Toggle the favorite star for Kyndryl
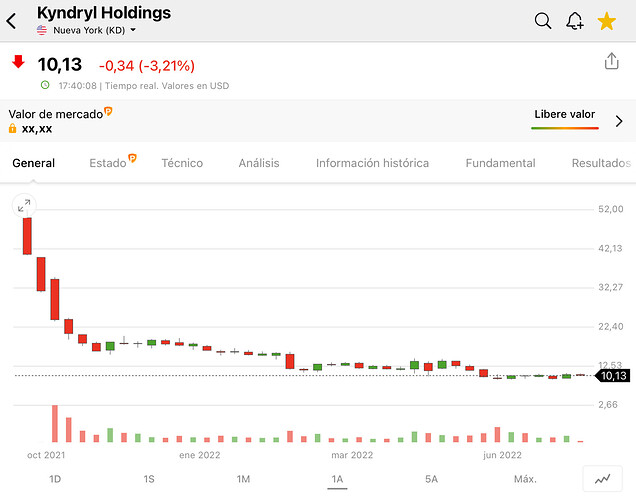Screen dimensions: 636x500 coord(607,21)
